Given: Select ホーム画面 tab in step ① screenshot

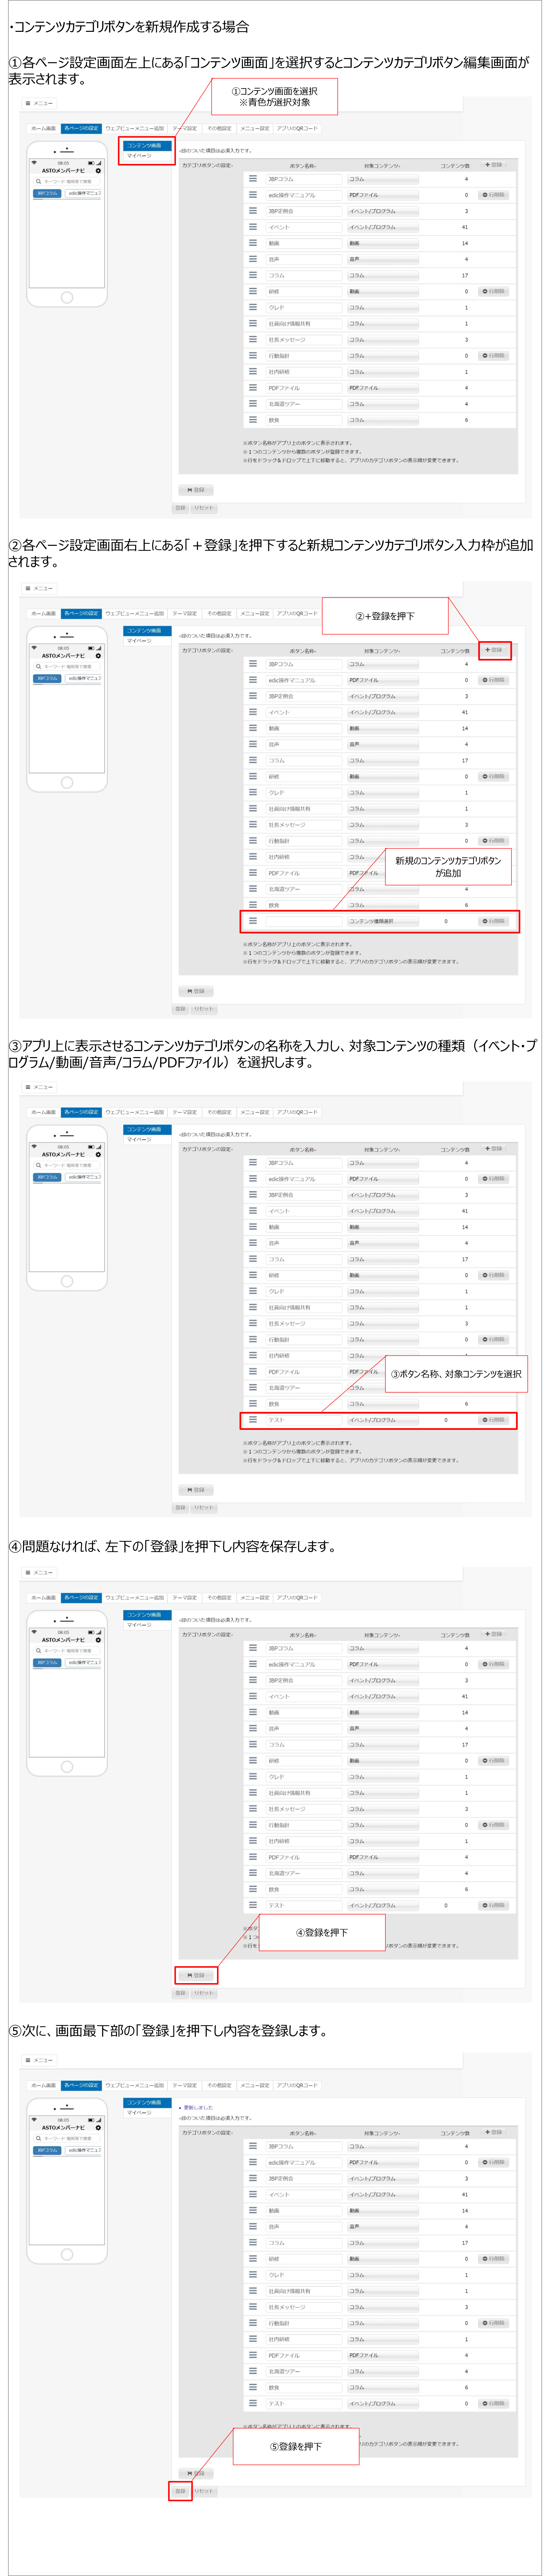Looking at the screenshot, I should (x=43, y=128).
